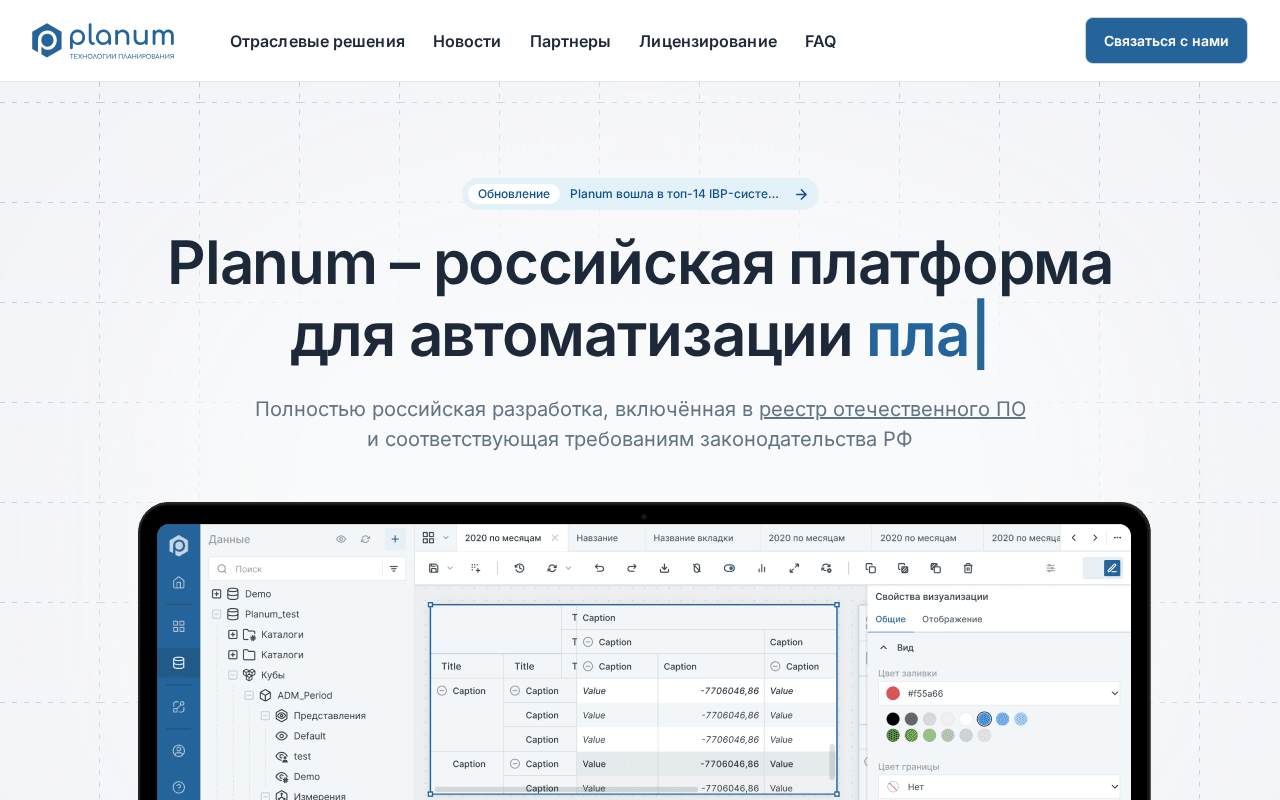Click the trash delete icon in the toolbar
This screenshot has height=800, width=1280.
point(968,568)
